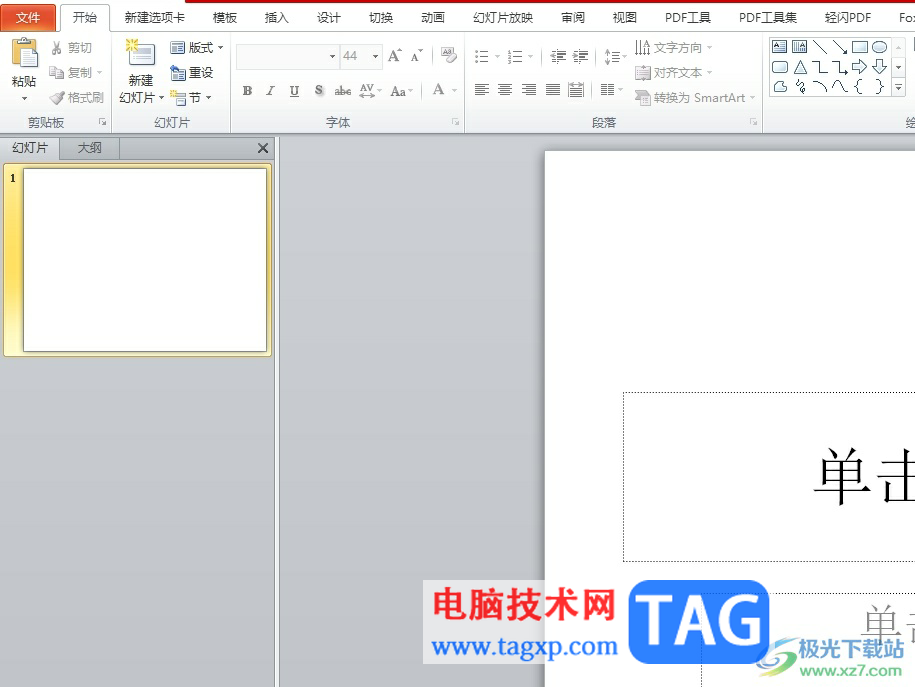The height and width of the screenshot is (687, 915).
Task: Click the New Slide (新建幻灯片) icon
Action: click(x=140, y=53)
